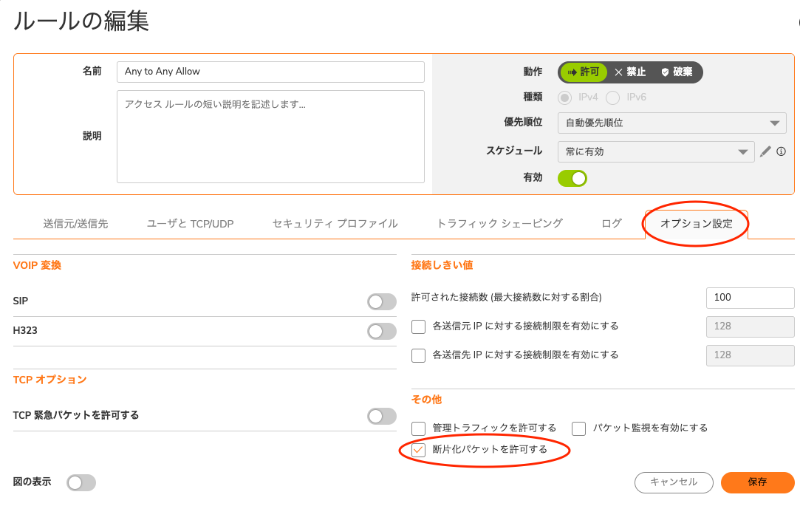Select the 破棄 discard action
800x506 pixels.
[x=677, y=72]
